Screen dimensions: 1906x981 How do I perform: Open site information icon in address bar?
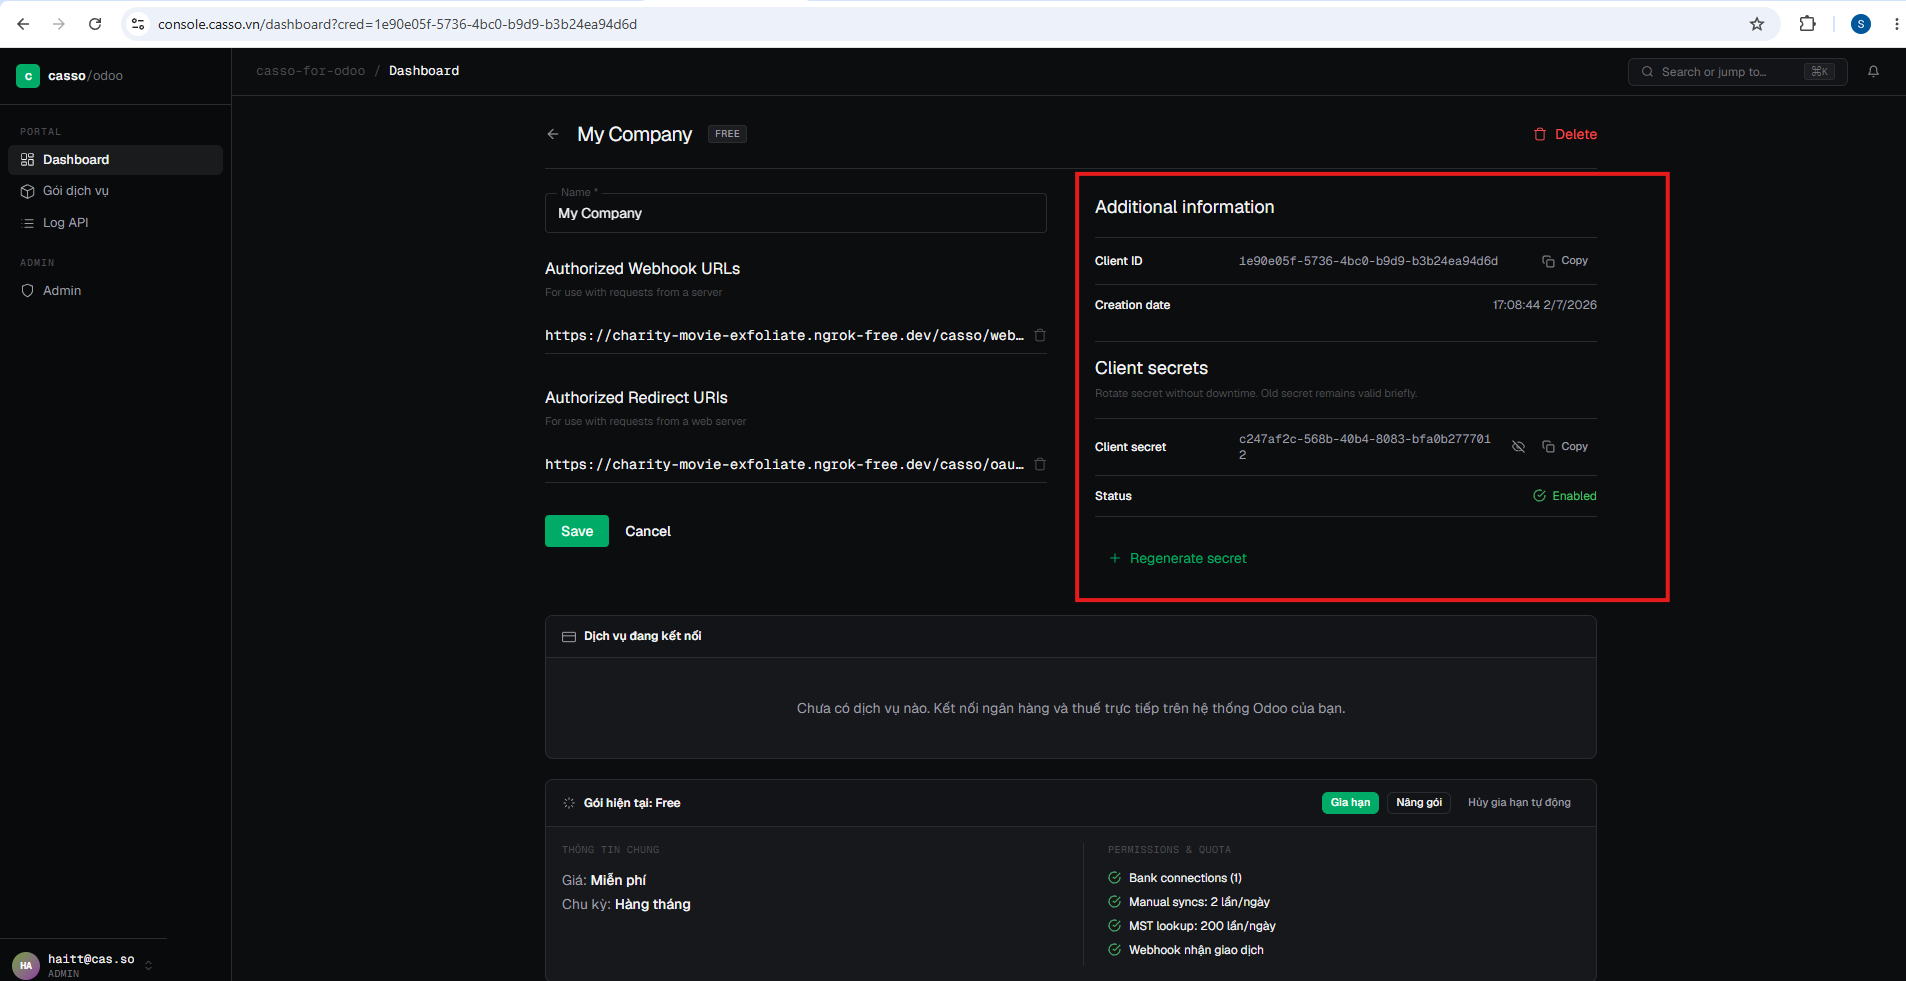138,24
